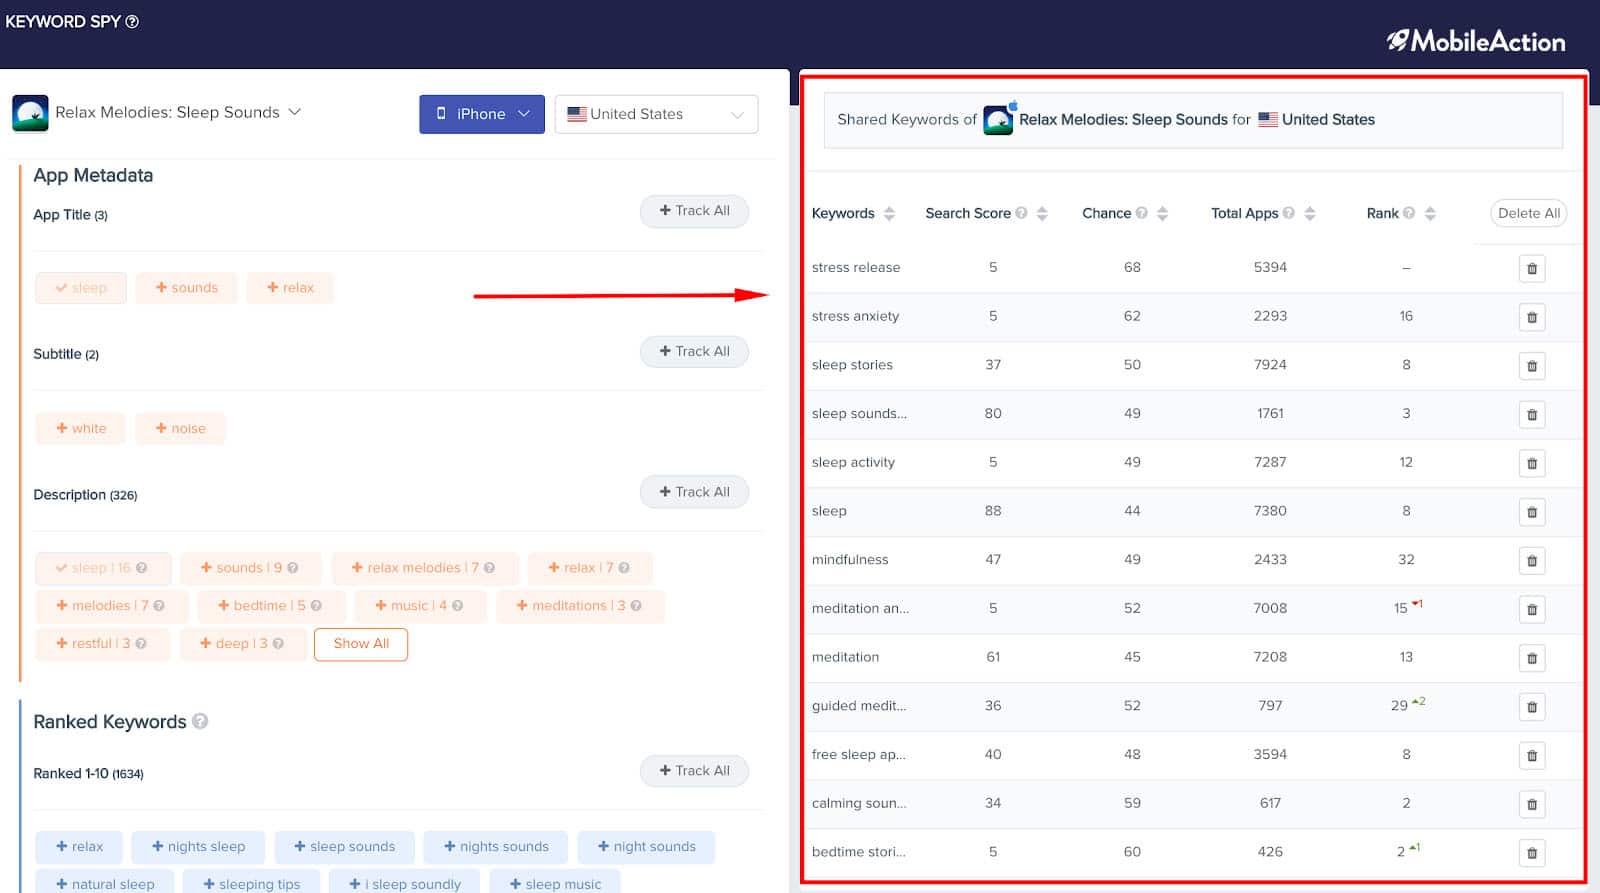Add ranked keyword 'natural sleep'
Viewport: 1600px width, 893px height.
pyautogui.click(x=104, y=883)
